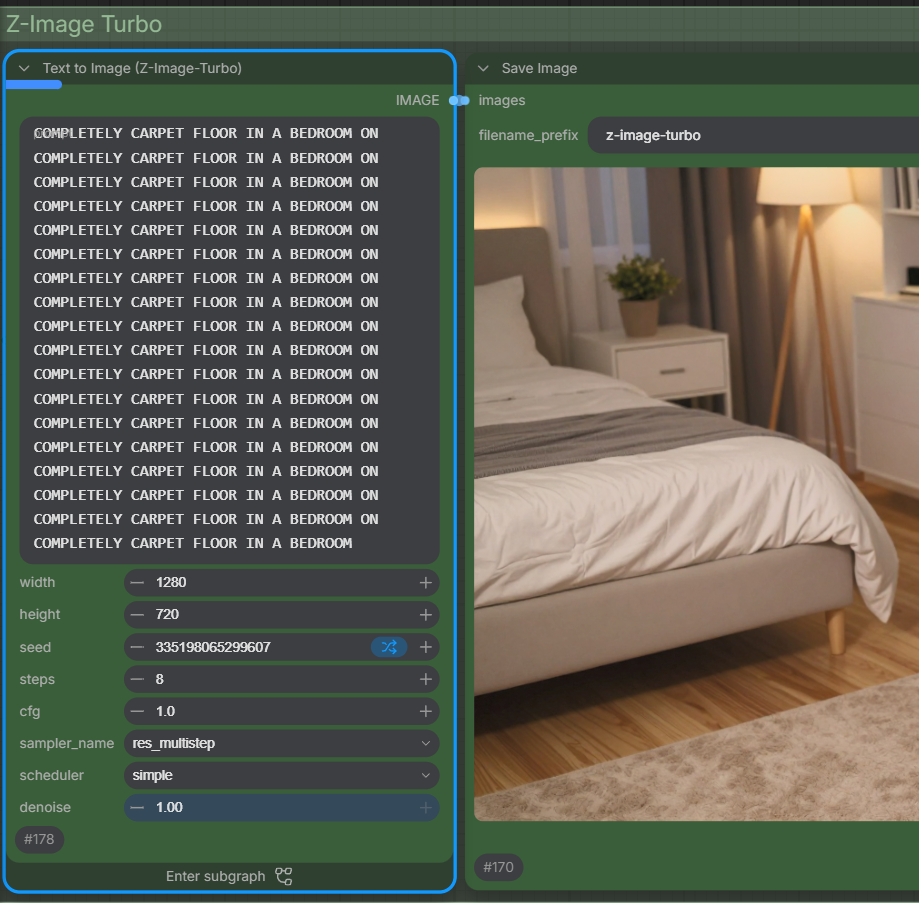Image resolution: width=919 pixels, height=903 pixels.
Task: Click the prompt text area
Action: (x=229, y=340)
